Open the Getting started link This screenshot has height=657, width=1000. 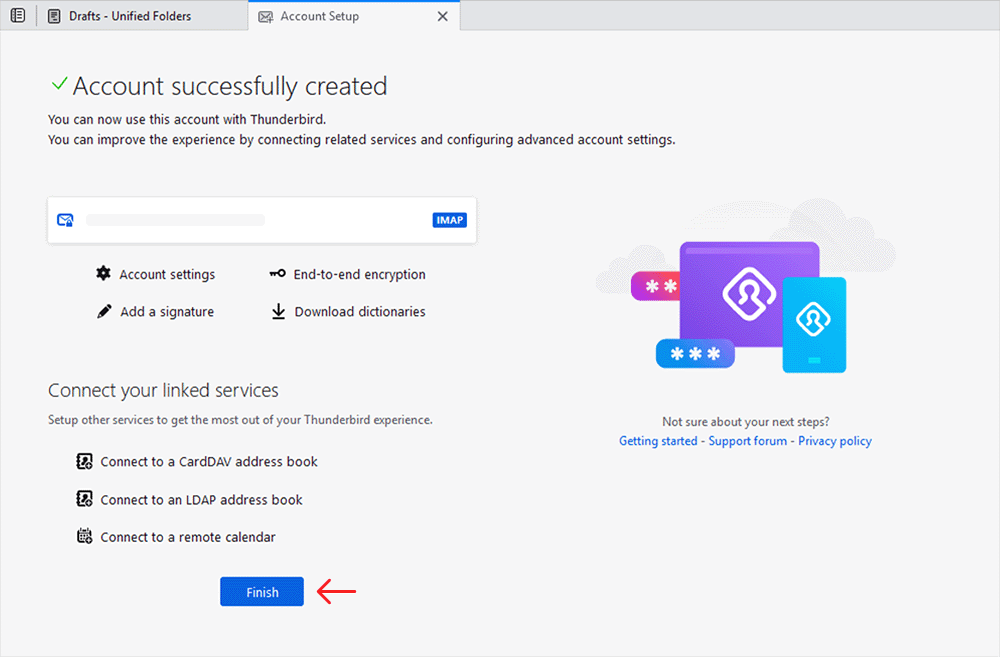(658, 440)
